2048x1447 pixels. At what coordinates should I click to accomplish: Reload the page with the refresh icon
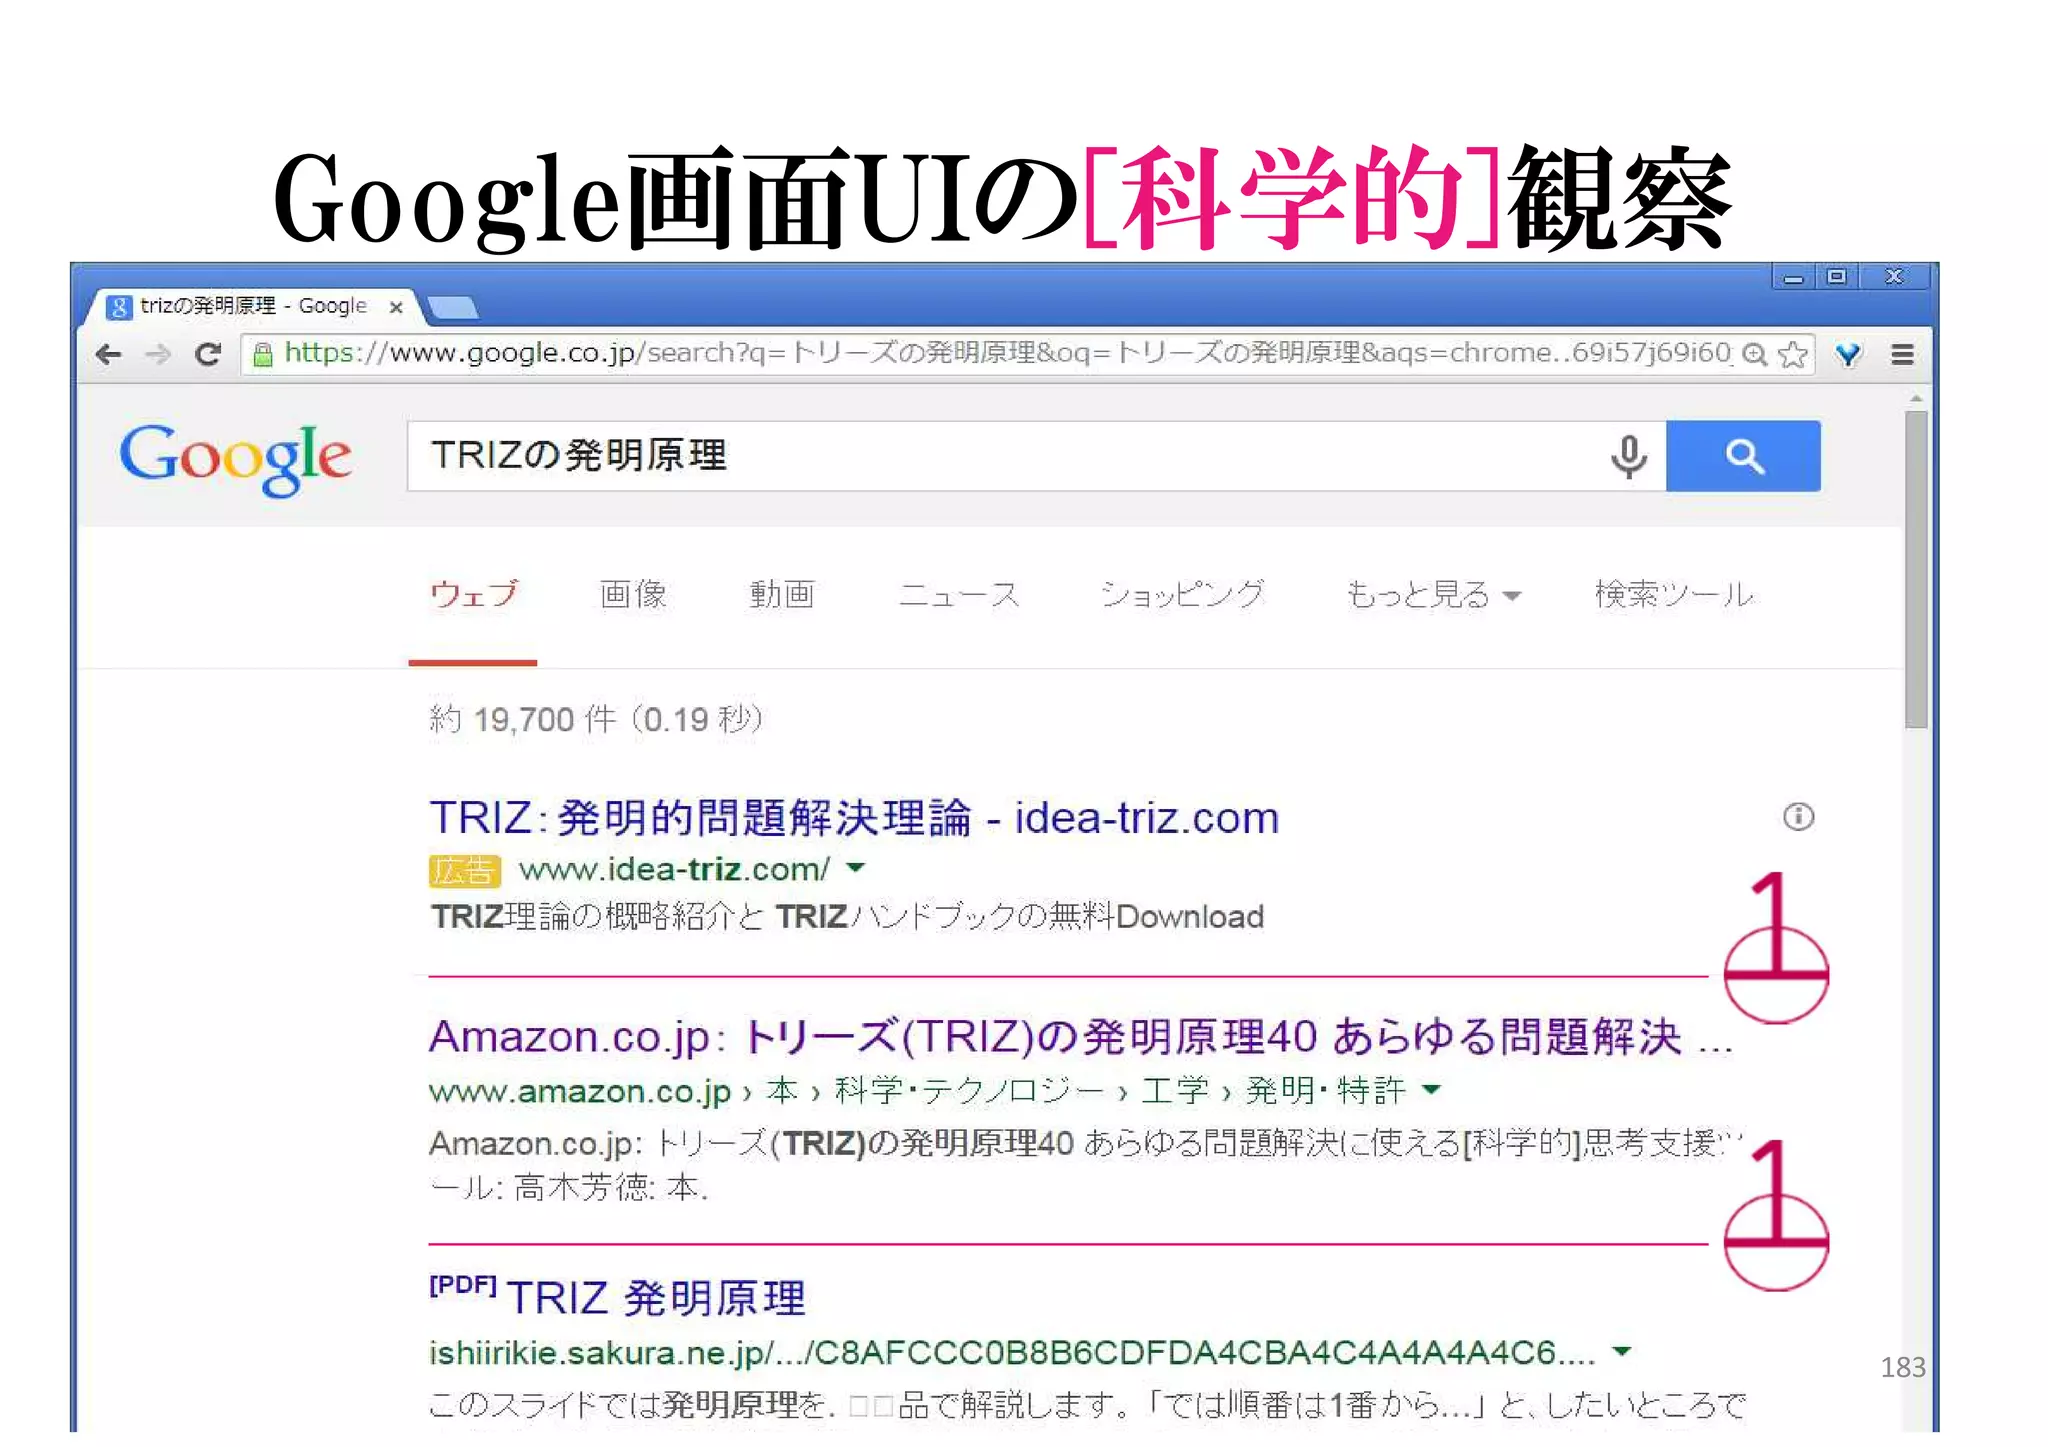208,354
